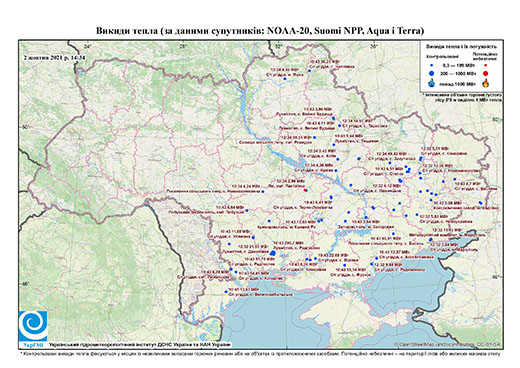Select the southernmost blue marker near Odesa coast
Screen dimensions: 520x368
pyautogui.click(x=226, y=292)
